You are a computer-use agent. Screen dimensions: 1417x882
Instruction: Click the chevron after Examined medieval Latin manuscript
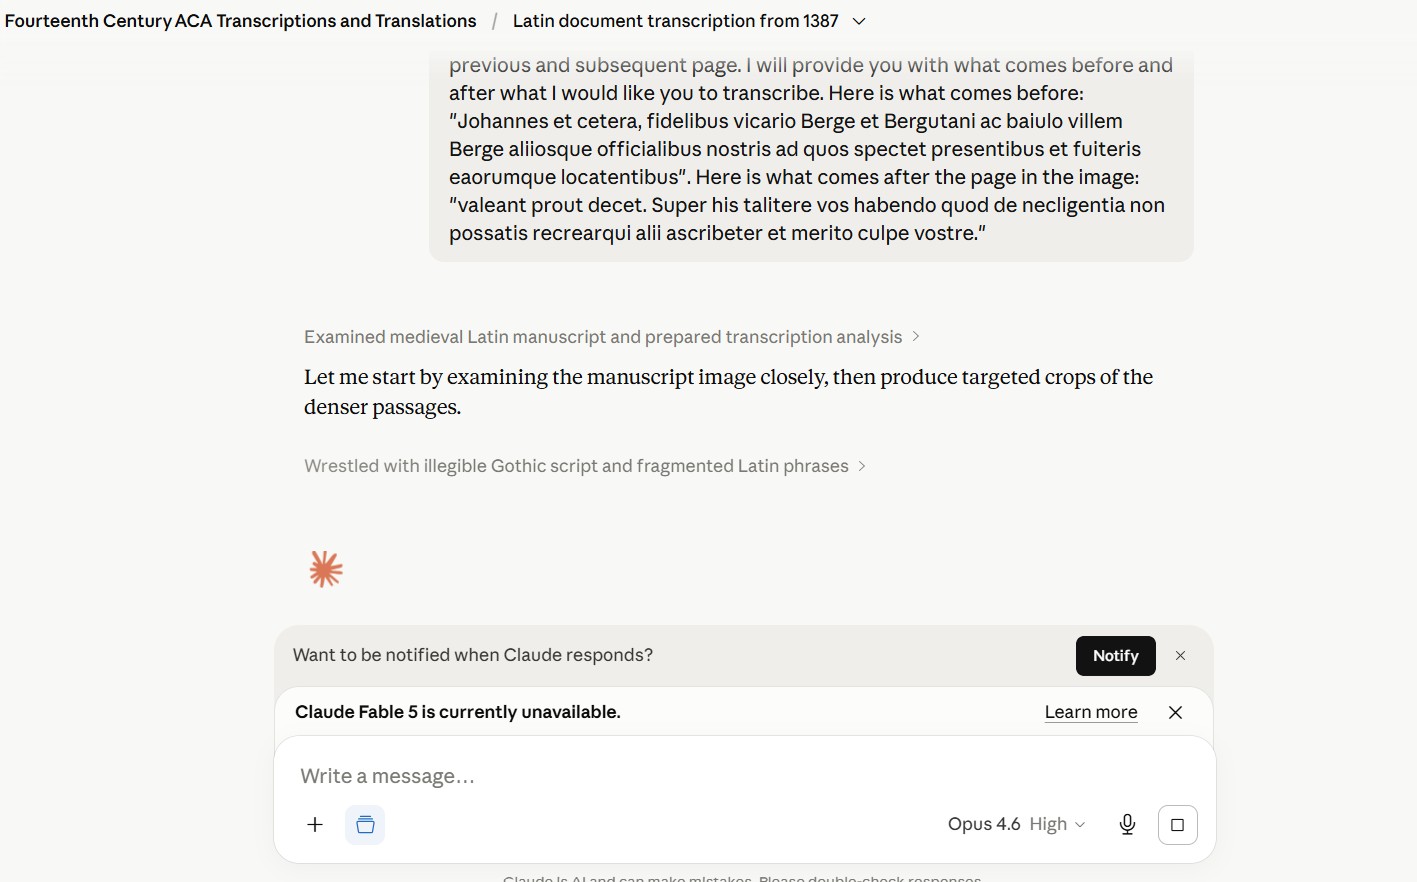coord(915,337)
